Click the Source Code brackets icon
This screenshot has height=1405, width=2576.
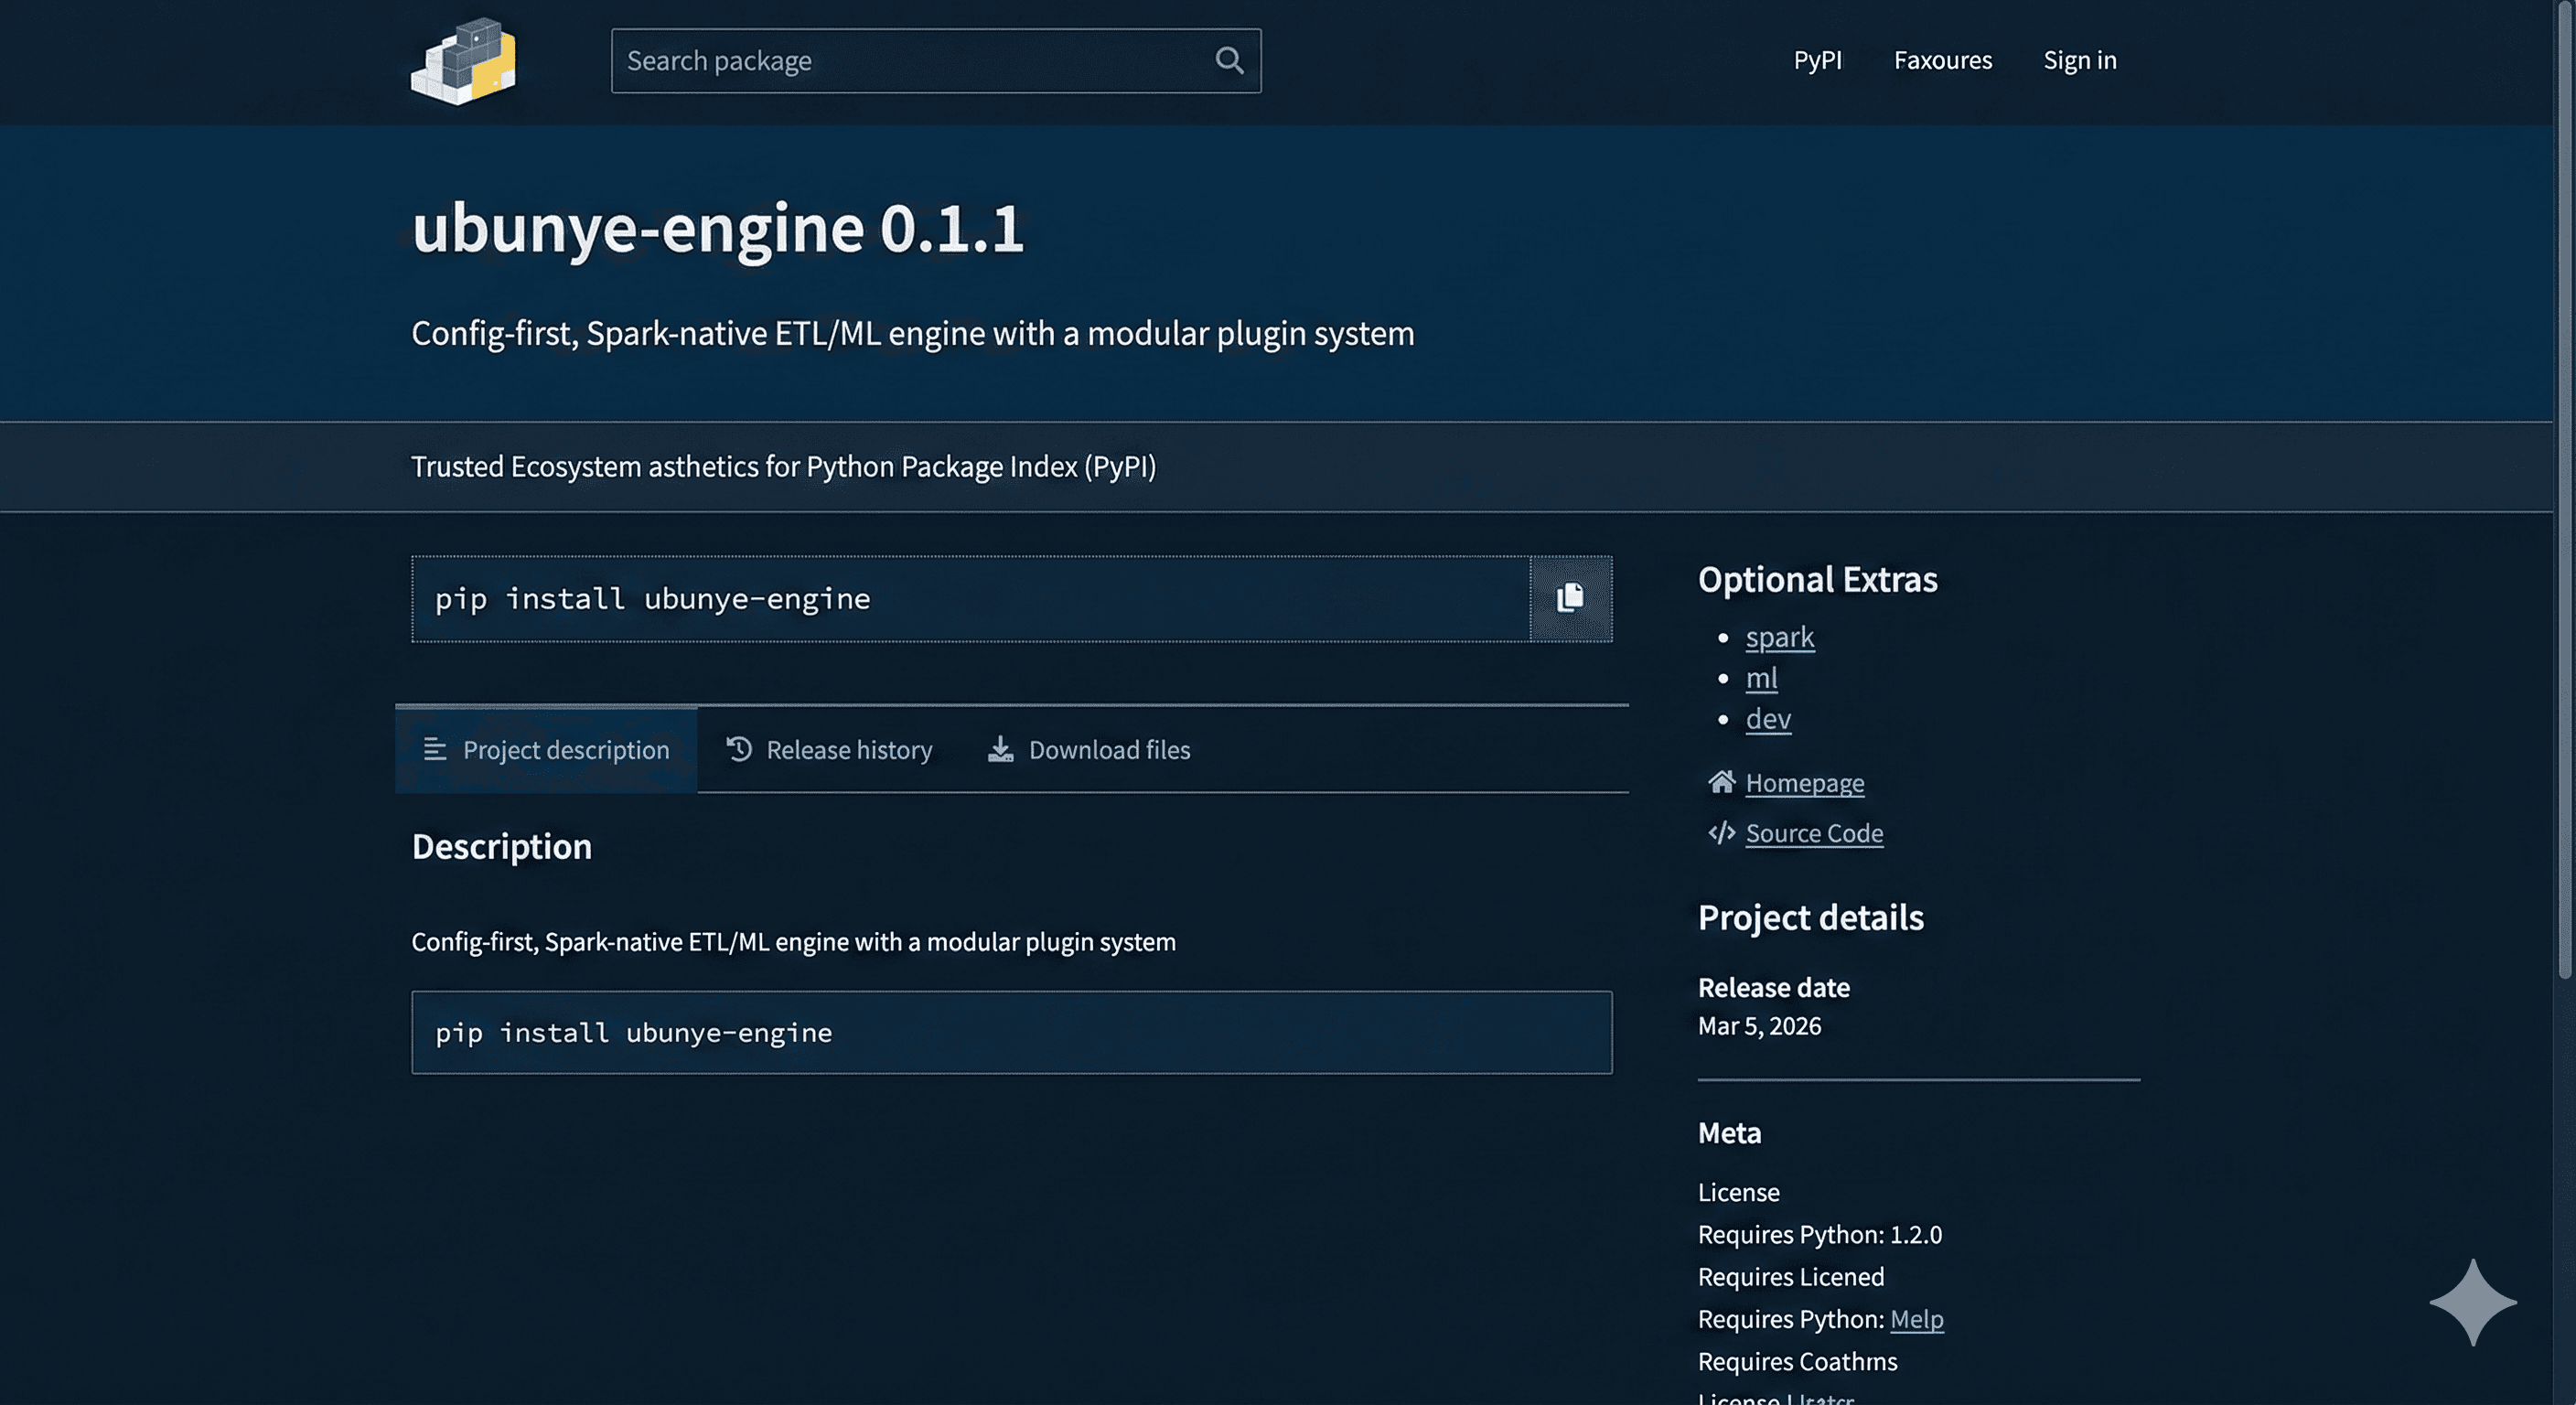click(1720, 833)
